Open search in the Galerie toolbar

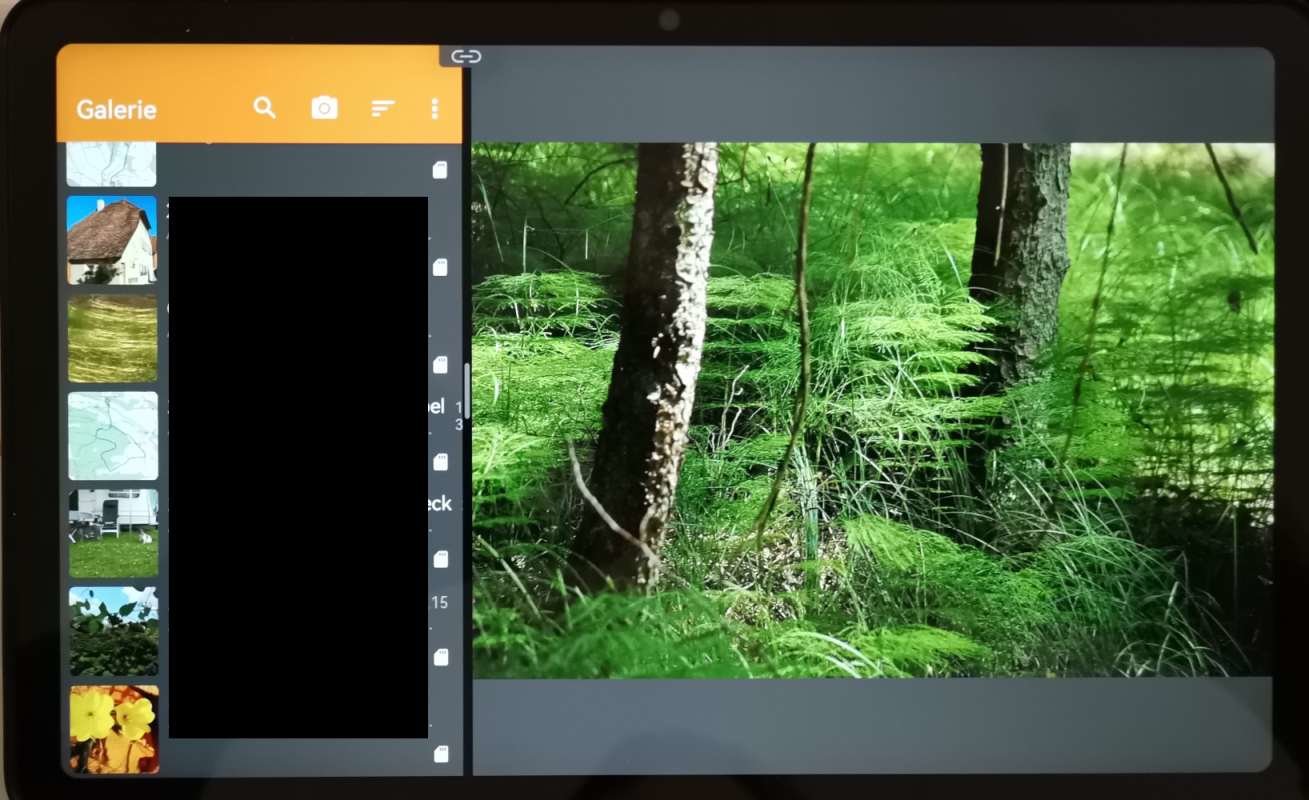pyautogui.click(x=264, y=108)
